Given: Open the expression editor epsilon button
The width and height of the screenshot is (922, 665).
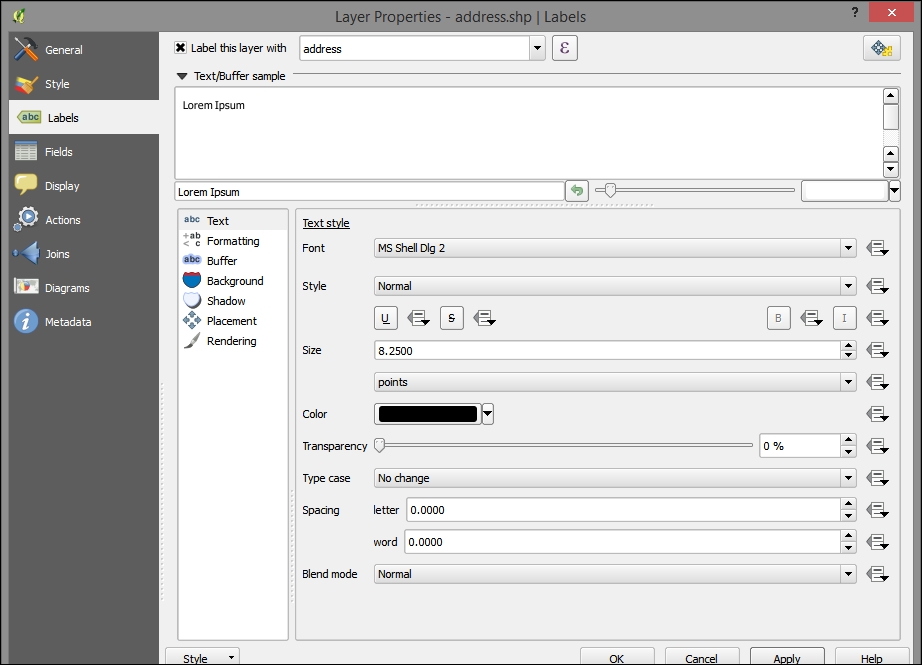Looking at the screenshot, I should coord(565,48).
